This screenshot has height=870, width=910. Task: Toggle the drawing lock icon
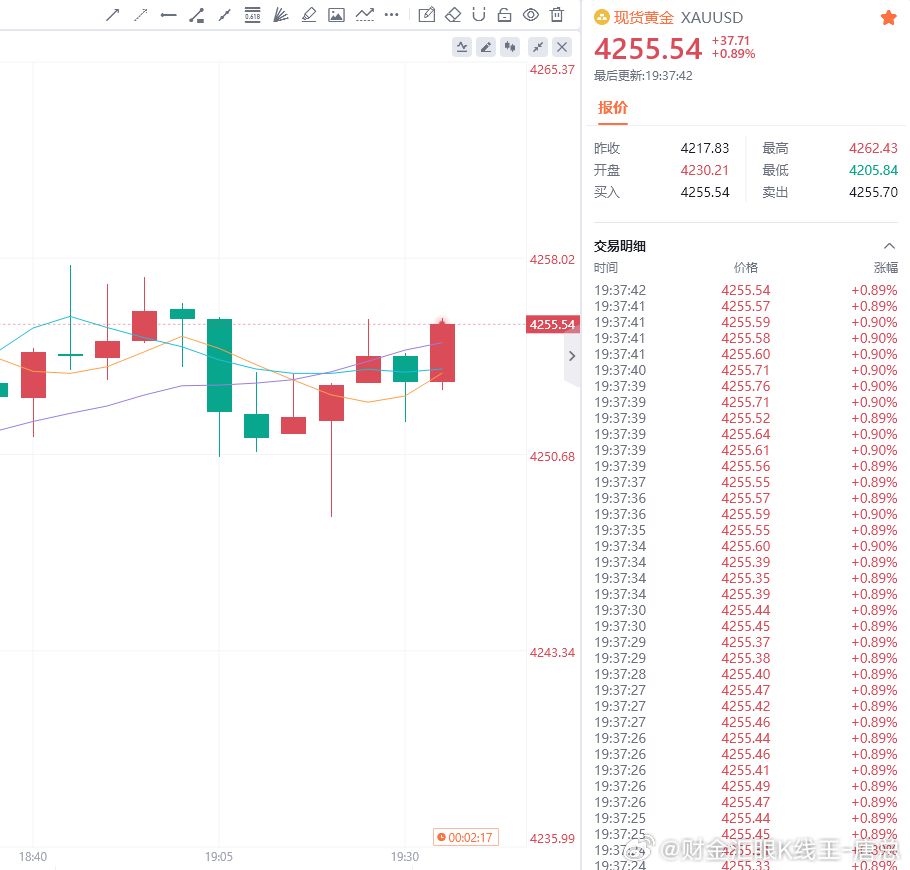point(505,15)
